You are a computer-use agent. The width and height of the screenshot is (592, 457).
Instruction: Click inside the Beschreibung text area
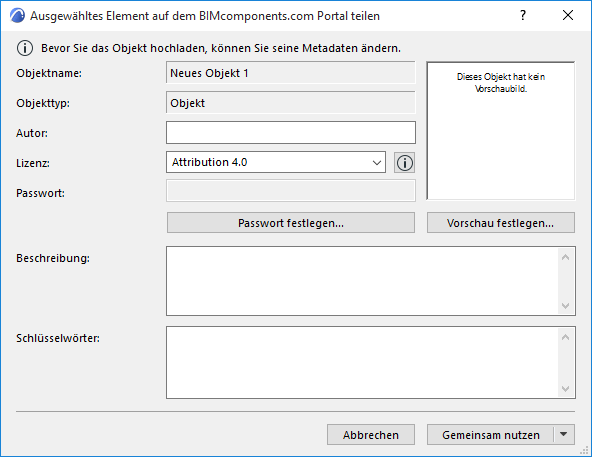click(362, 281)
